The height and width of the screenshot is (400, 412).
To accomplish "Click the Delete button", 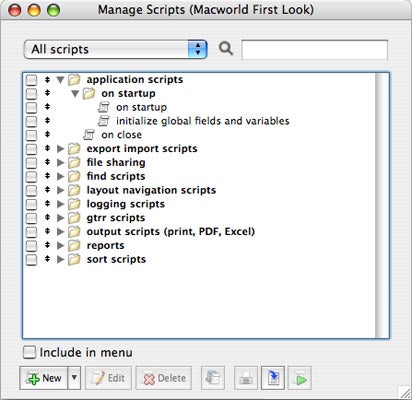I will coord(164,378).
